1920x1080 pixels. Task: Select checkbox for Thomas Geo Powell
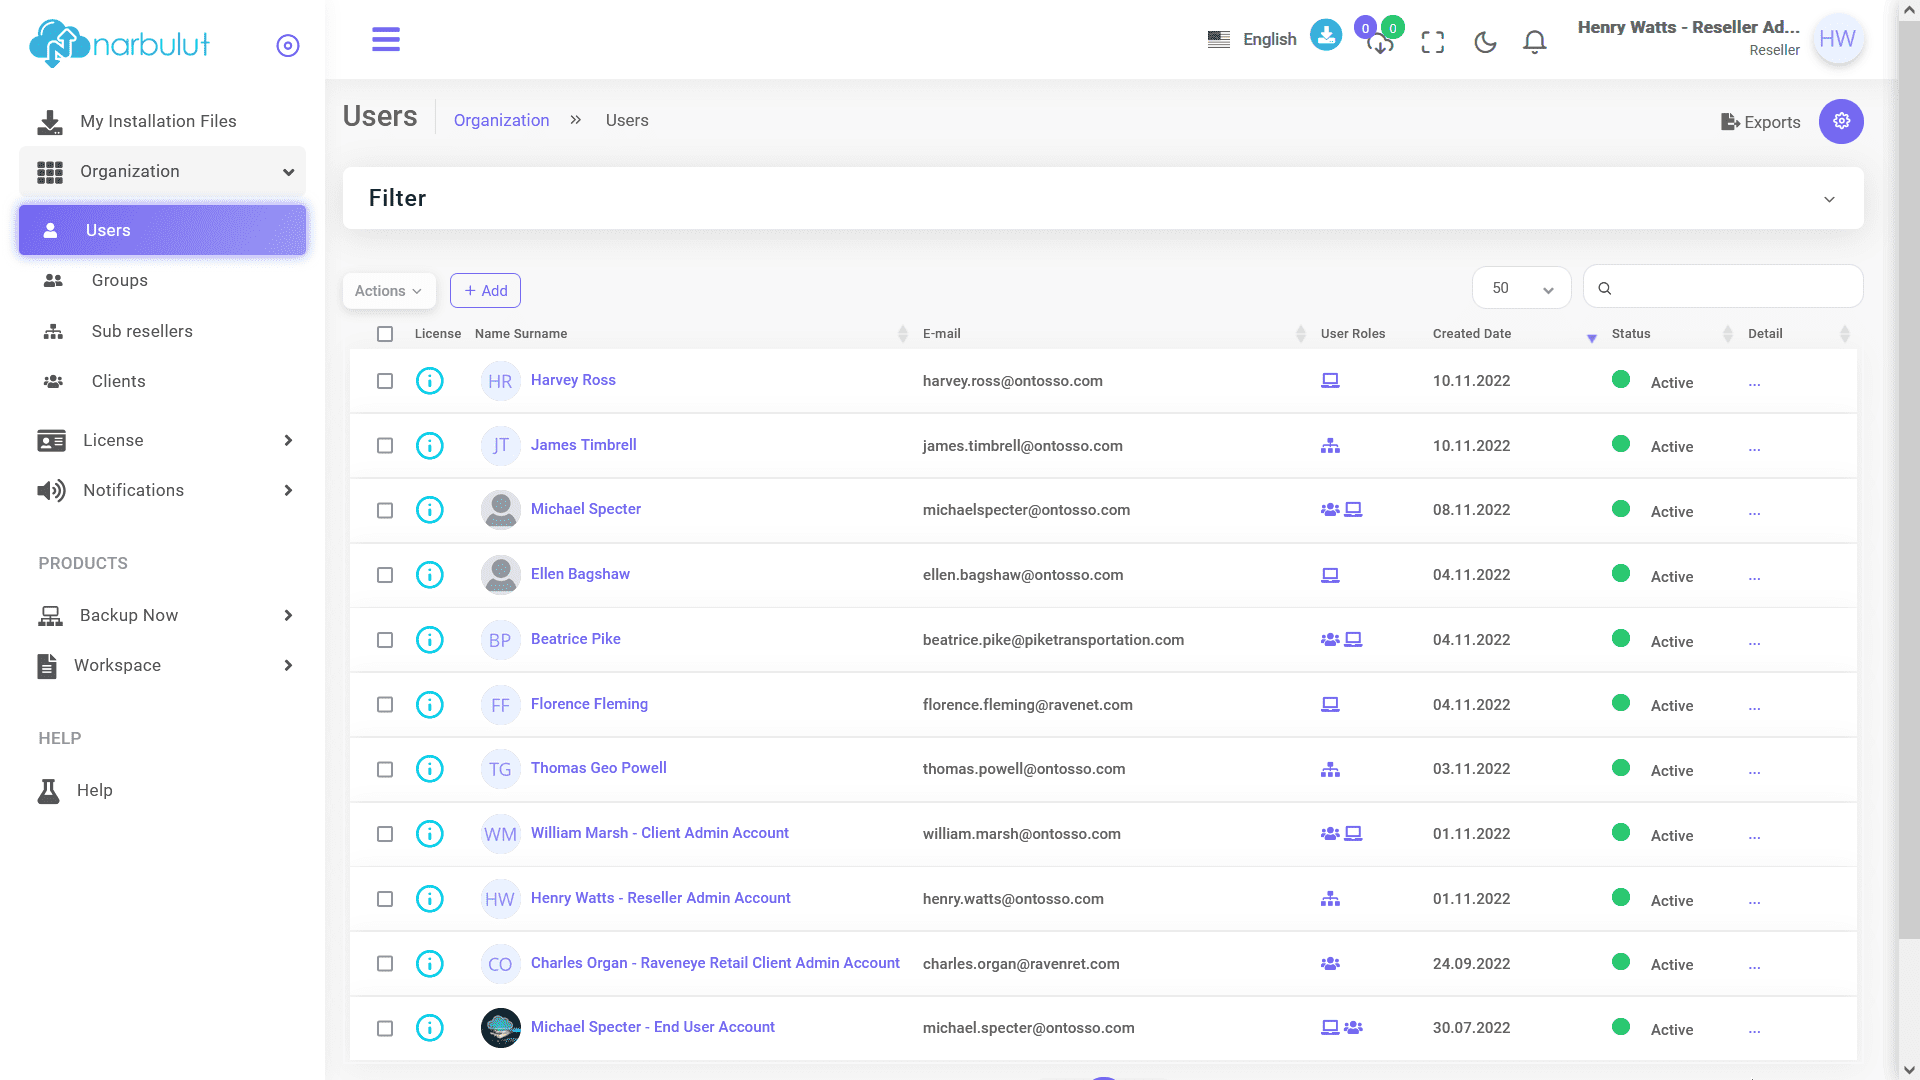(385, 770)
